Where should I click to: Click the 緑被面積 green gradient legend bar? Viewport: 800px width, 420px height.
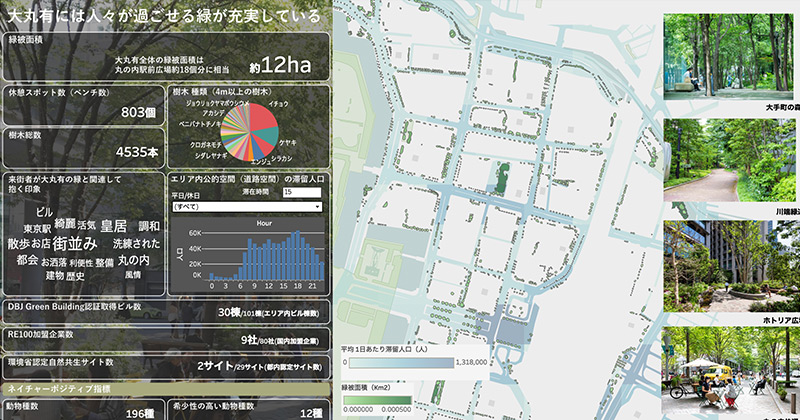tap(376, 401)
